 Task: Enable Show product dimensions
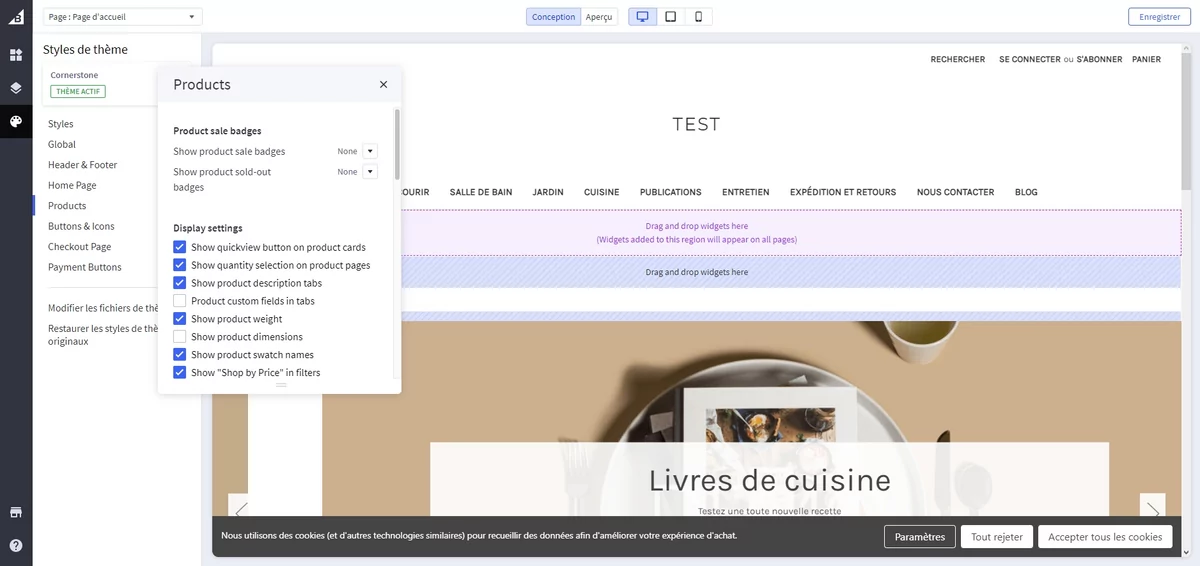pyautogui.click(x=180, y=337)
